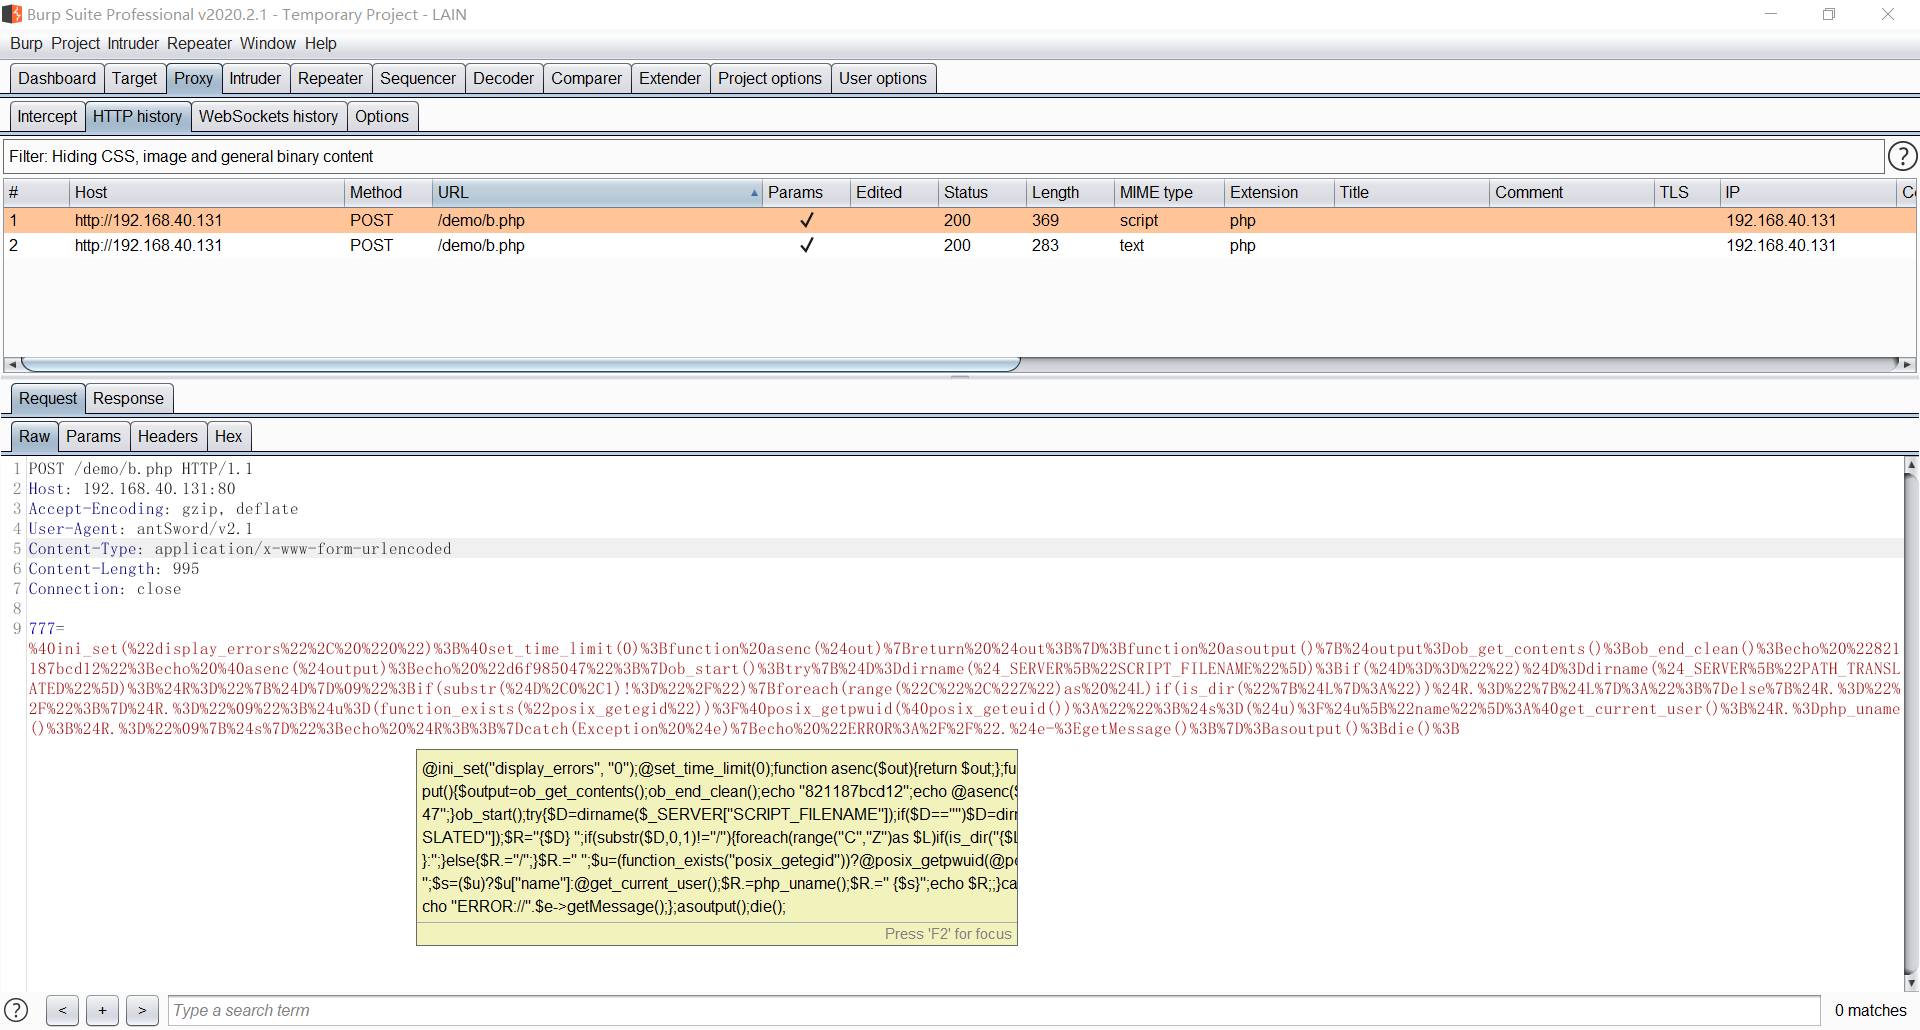Sort by the Status column header
The width and height of the screenshot is (1920, 1030).
click(x=982, y=193)
